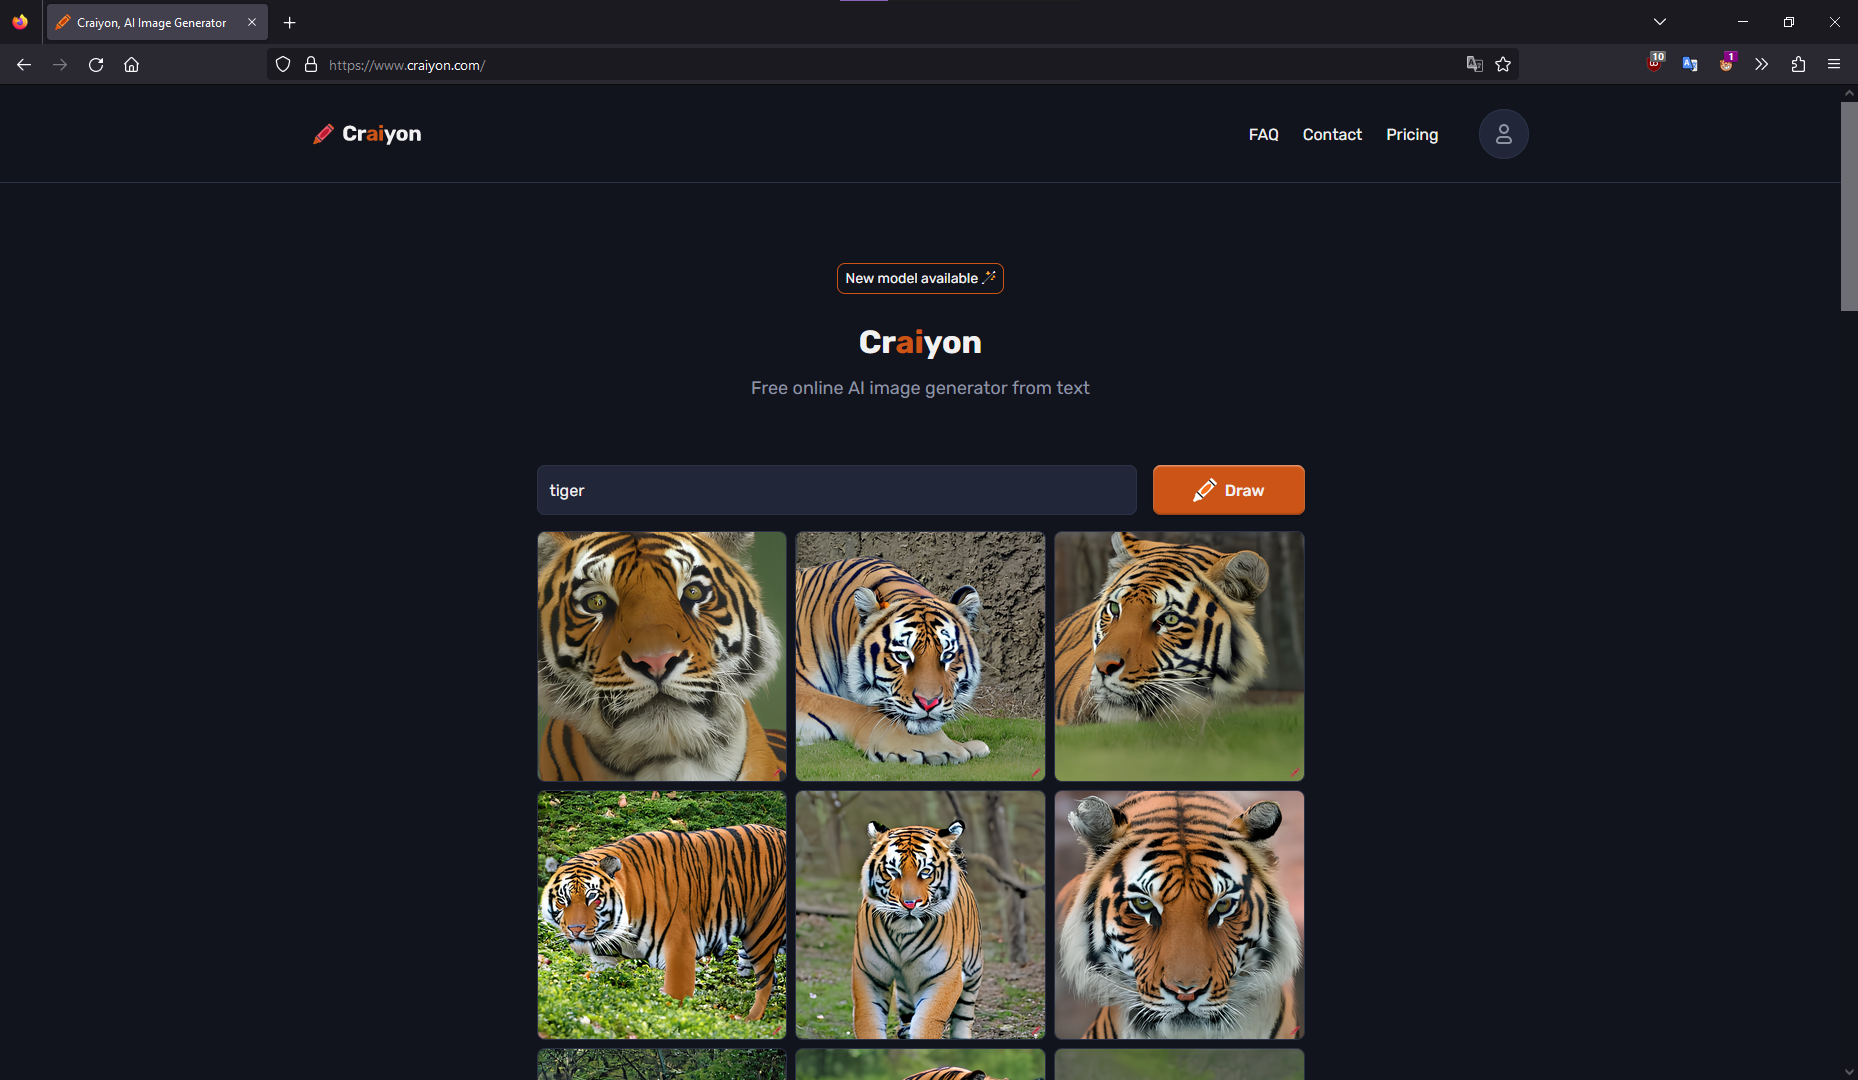Open the hamburger application menu
The height and width of the screenshot is (1080, 1858).
tap(1835, 64)
